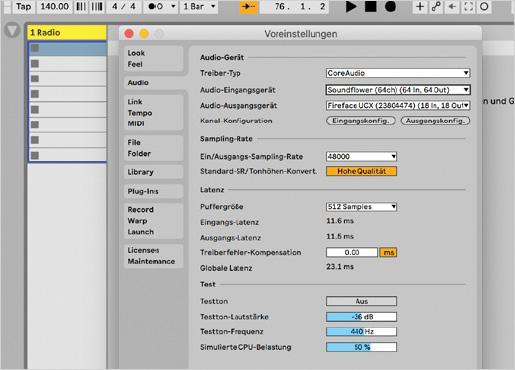This screenshot has width=515, height=370.
Task: Click the eighth clip slot stop button in 1 Radio
Action: [35, 155]
